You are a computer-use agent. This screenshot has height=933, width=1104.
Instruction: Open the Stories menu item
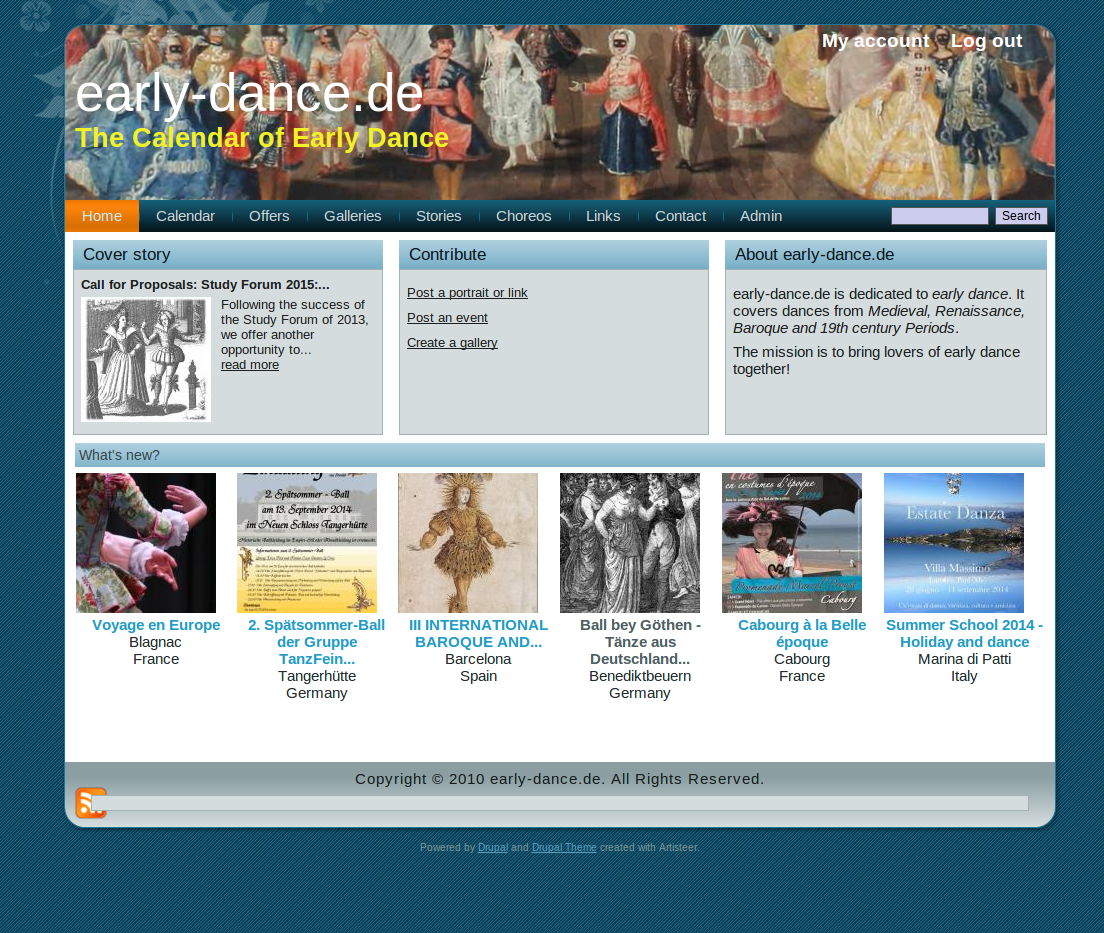439,216
